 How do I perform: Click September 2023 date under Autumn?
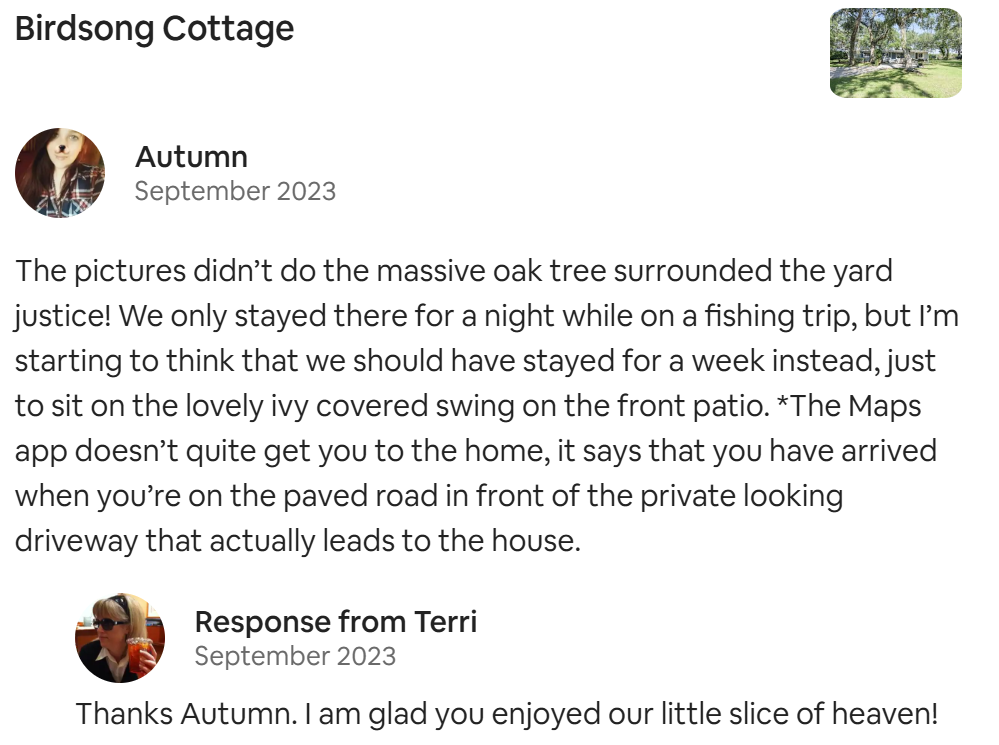235,191
